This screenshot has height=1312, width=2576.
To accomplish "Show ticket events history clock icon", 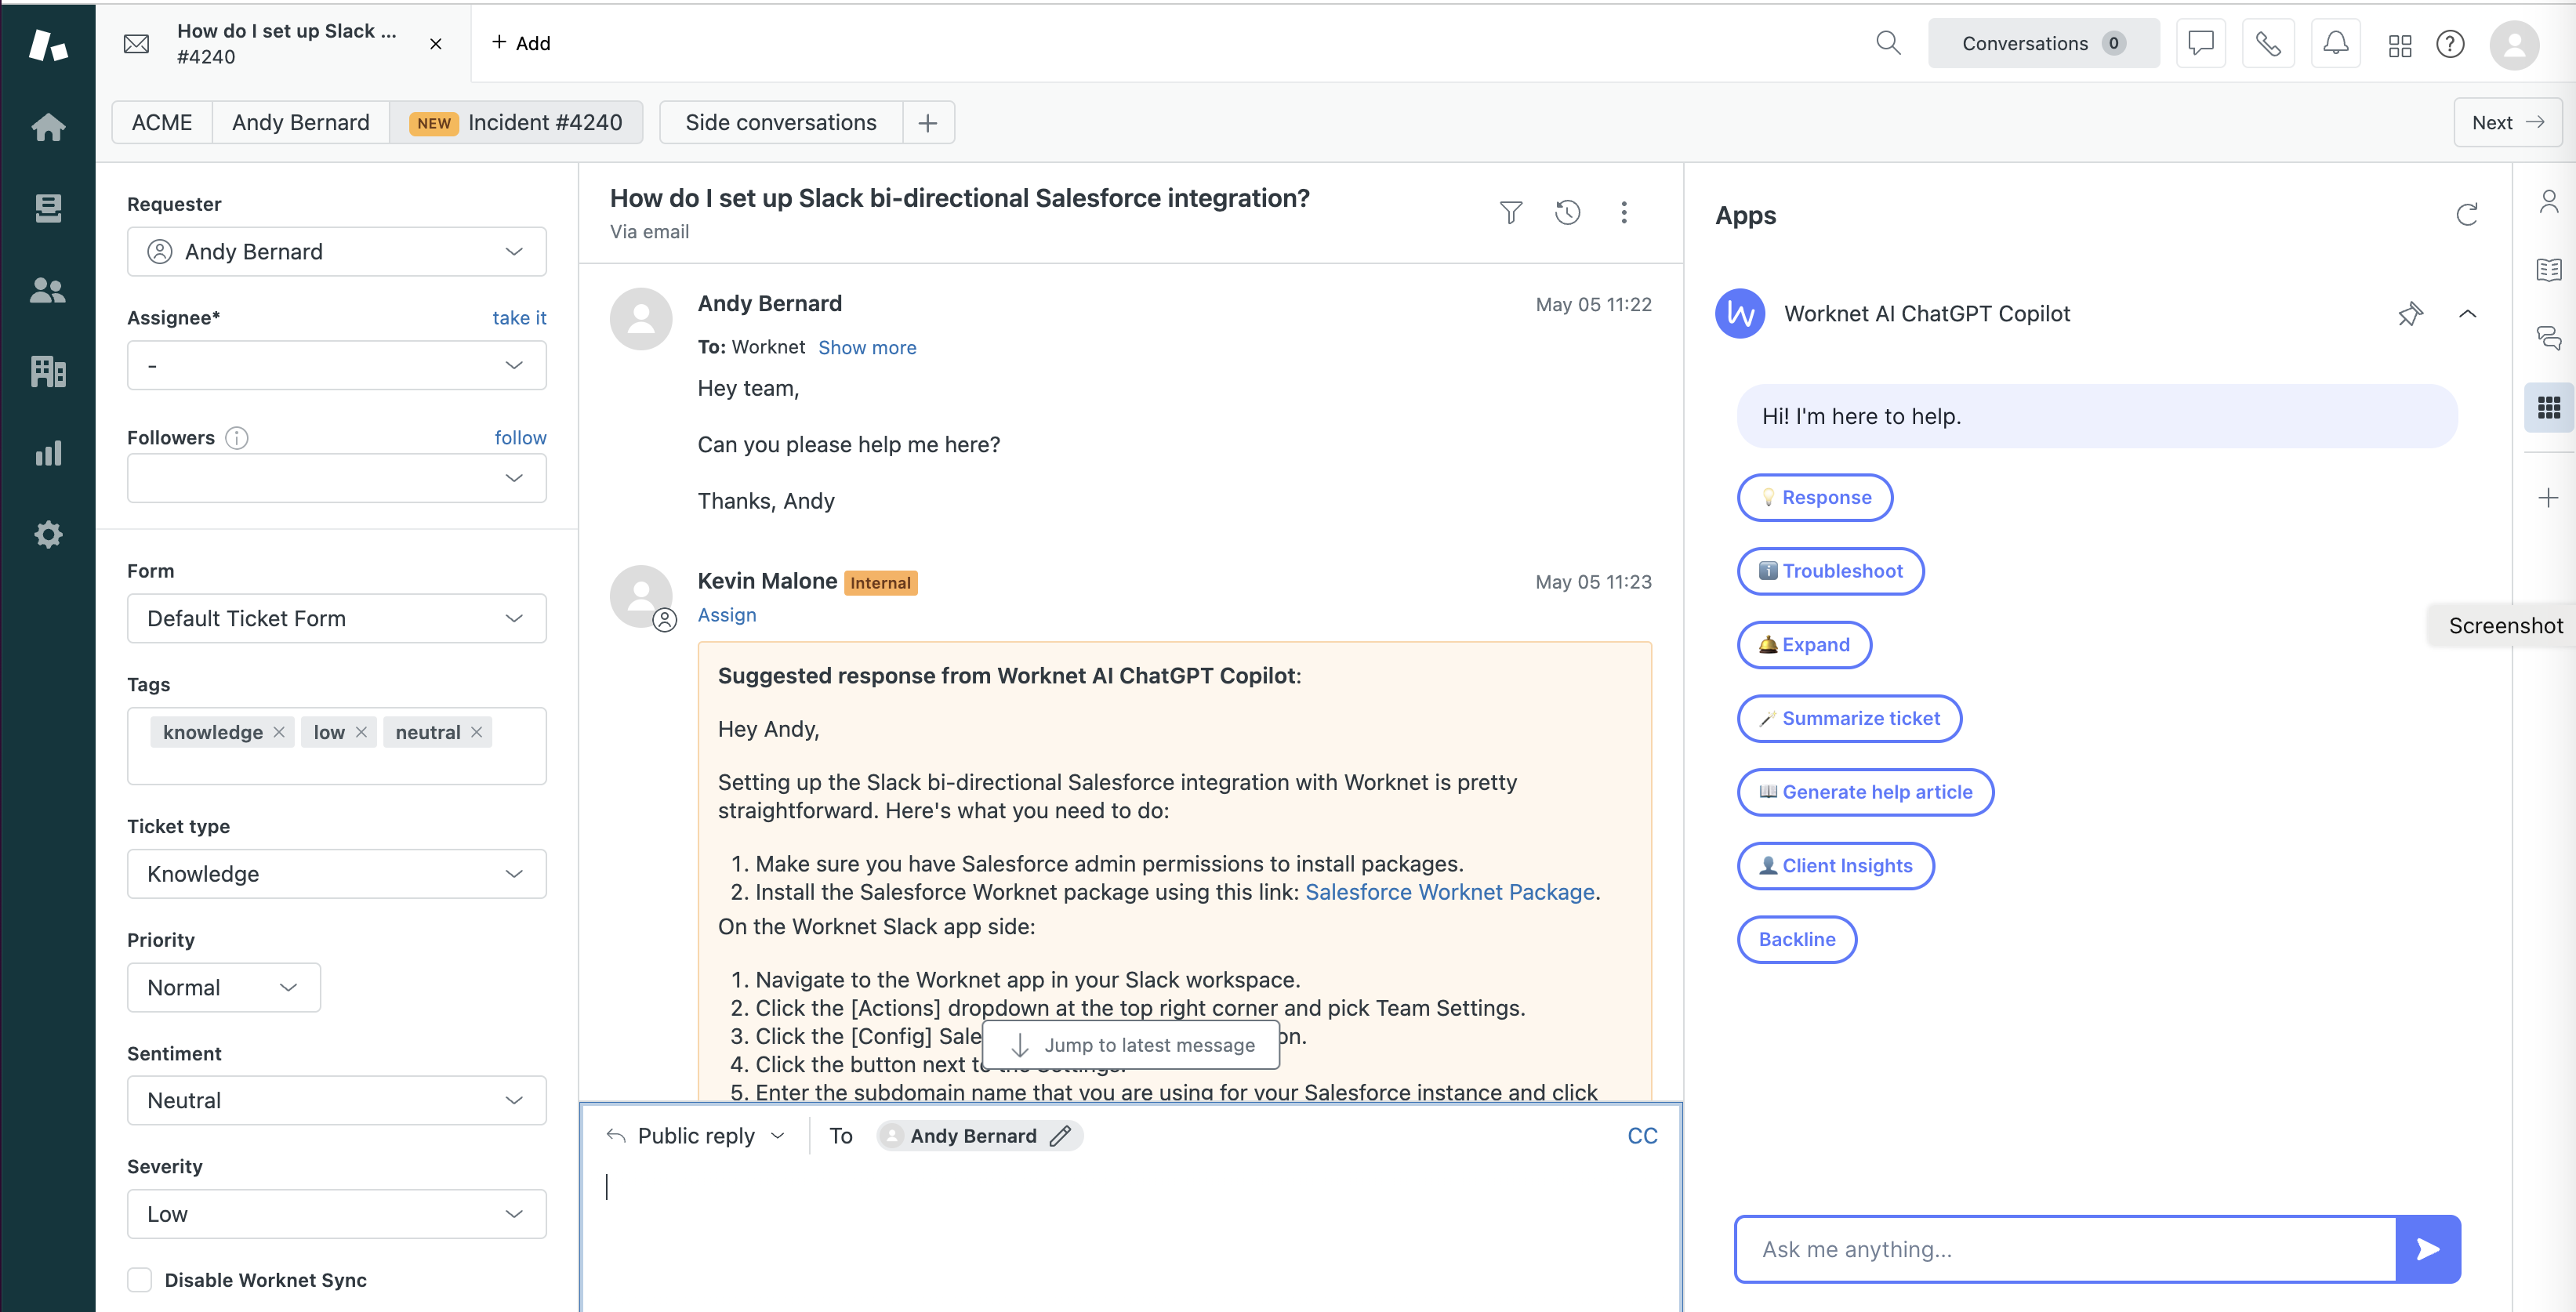I will pos(1567,212).
